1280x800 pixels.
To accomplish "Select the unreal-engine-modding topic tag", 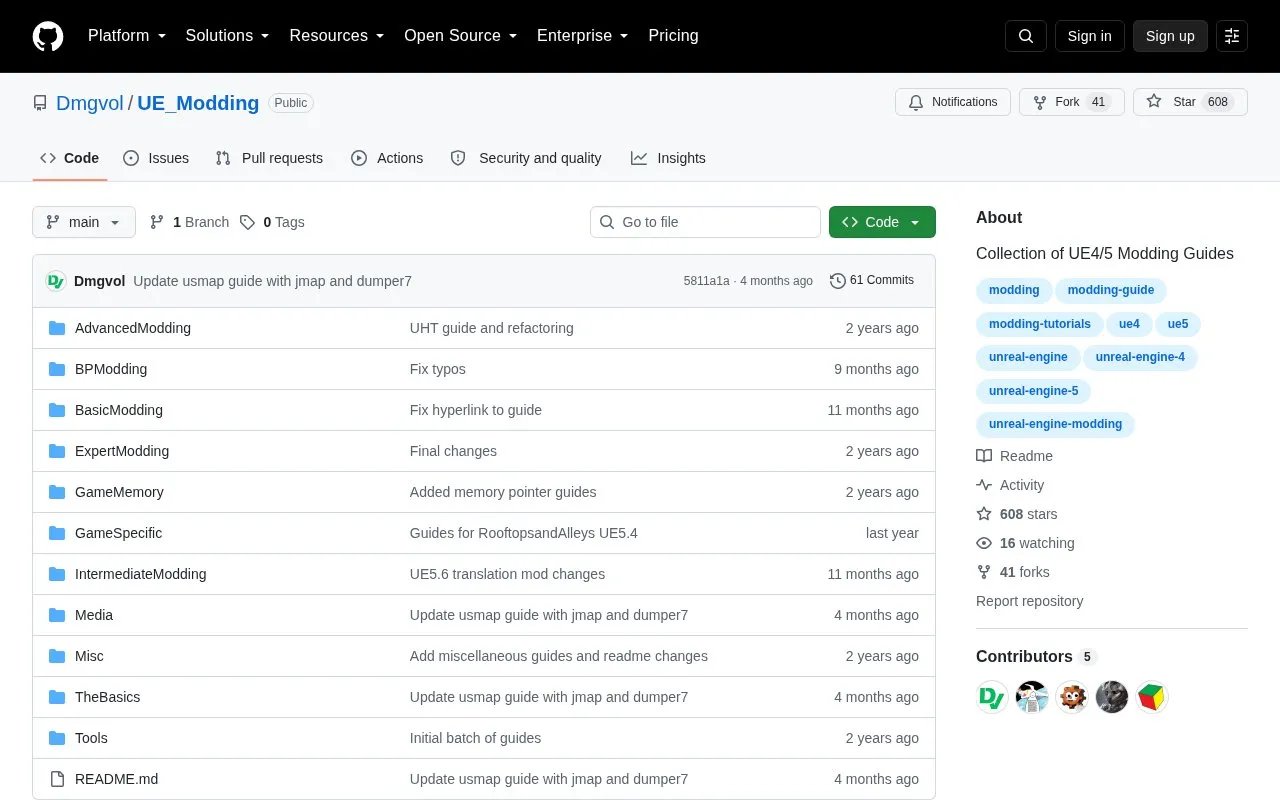I will [1055, 424].
